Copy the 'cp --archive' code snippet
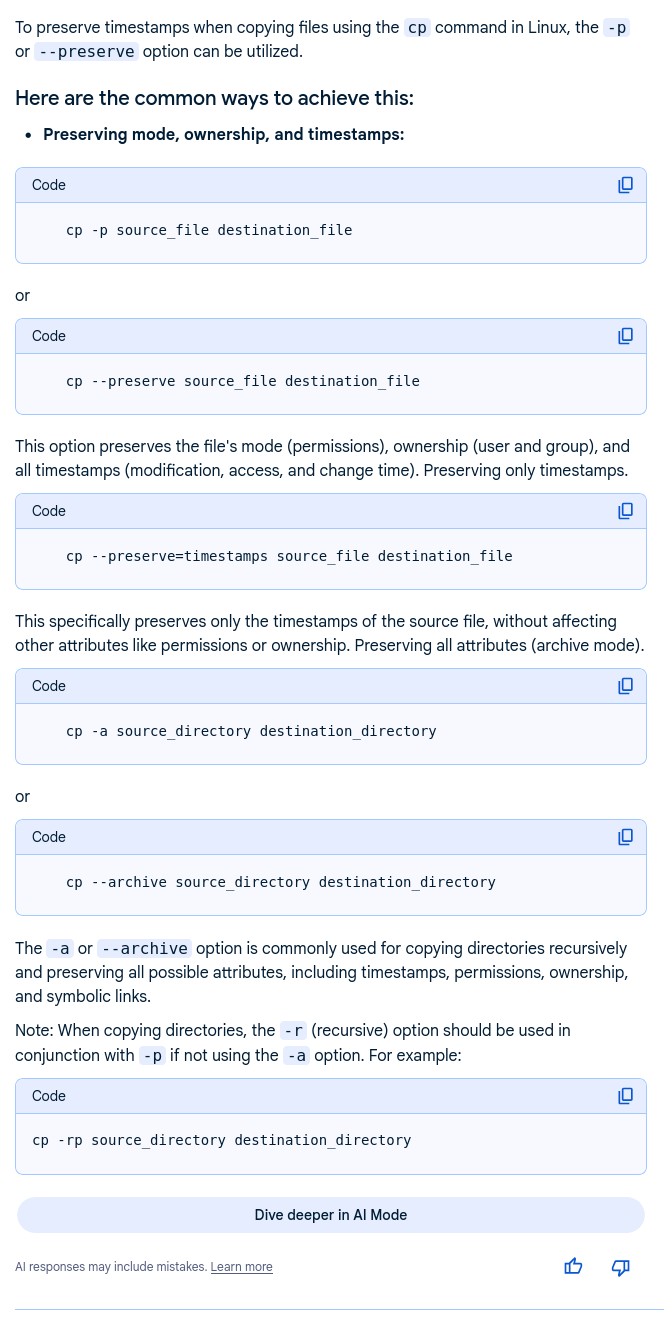Viewport: 664px width, 1320px height. coord(626,837)
